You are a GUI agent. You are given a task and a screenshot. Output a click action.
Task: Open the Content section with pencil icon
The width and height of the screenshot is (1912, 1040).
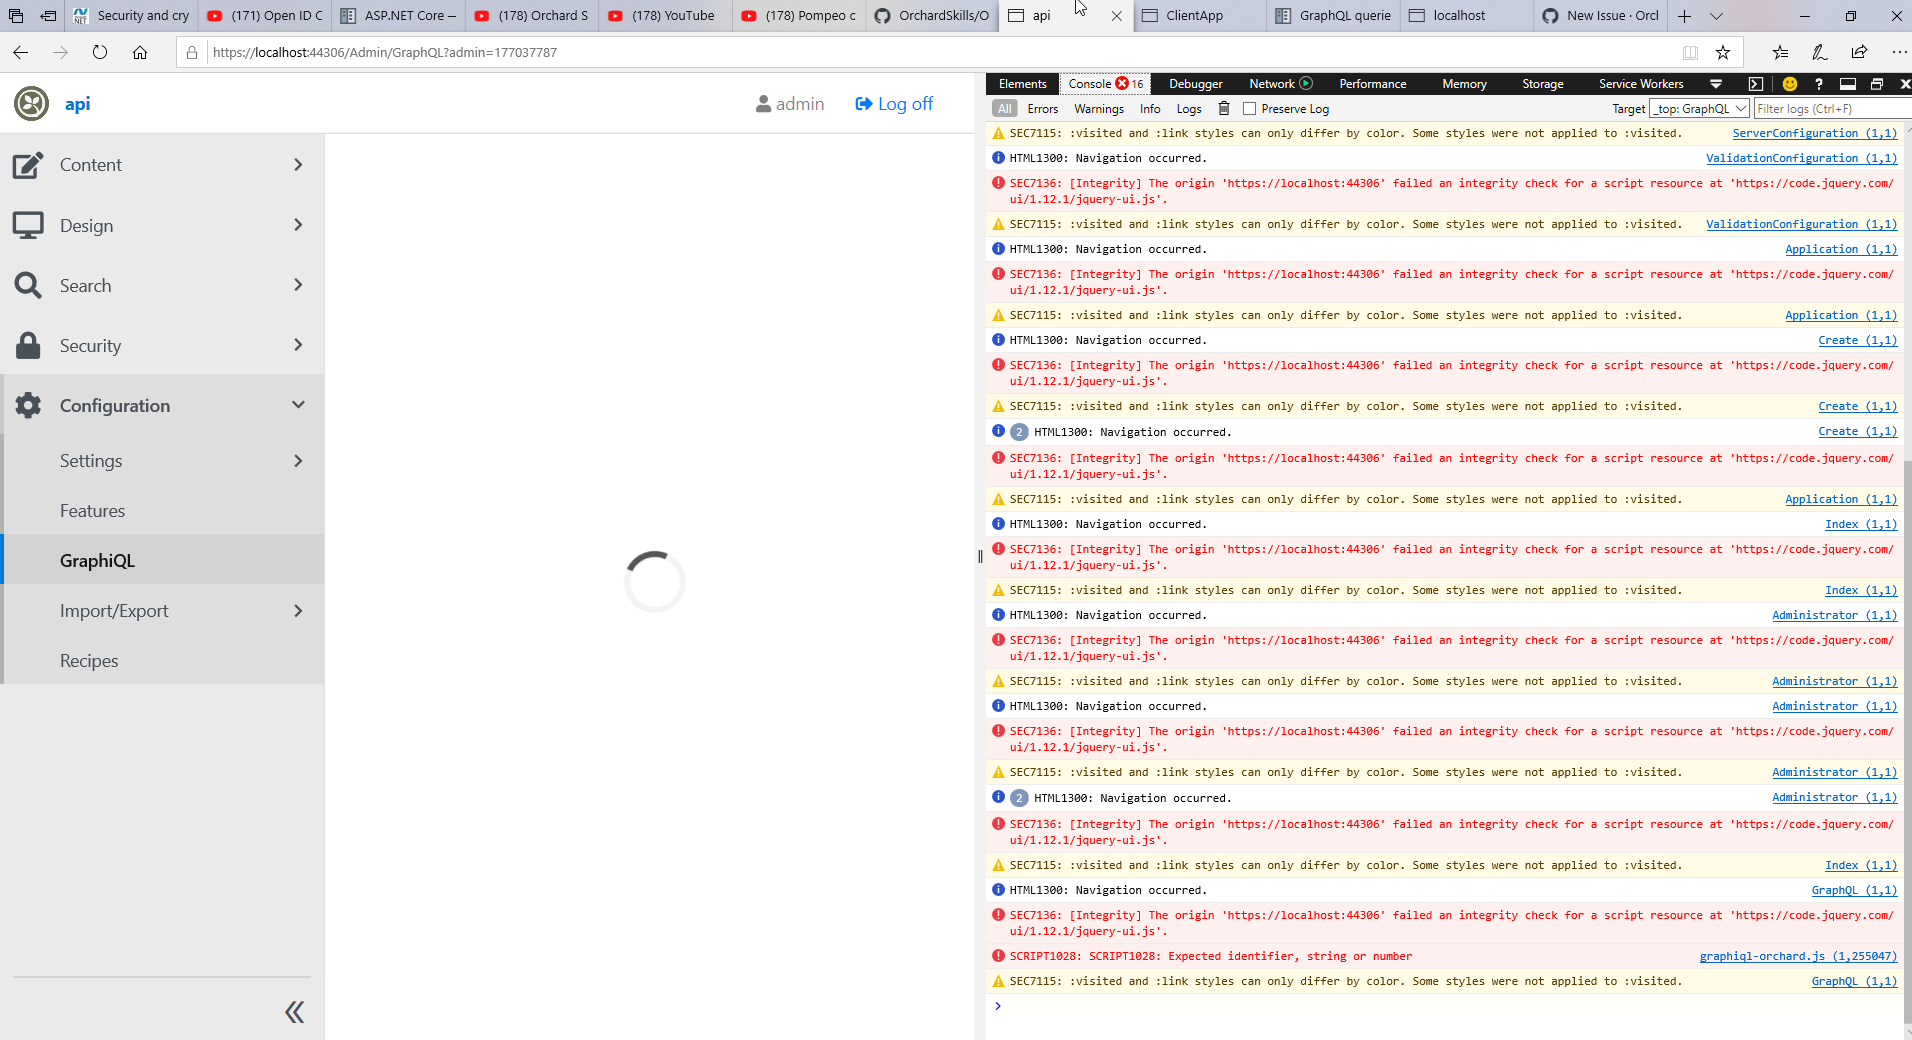[x=29, y=164]
